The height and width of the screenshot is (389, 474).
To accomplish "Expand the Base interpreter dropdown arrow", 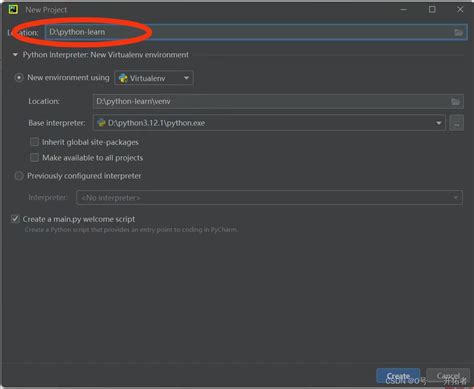I will tap(439, 123).
